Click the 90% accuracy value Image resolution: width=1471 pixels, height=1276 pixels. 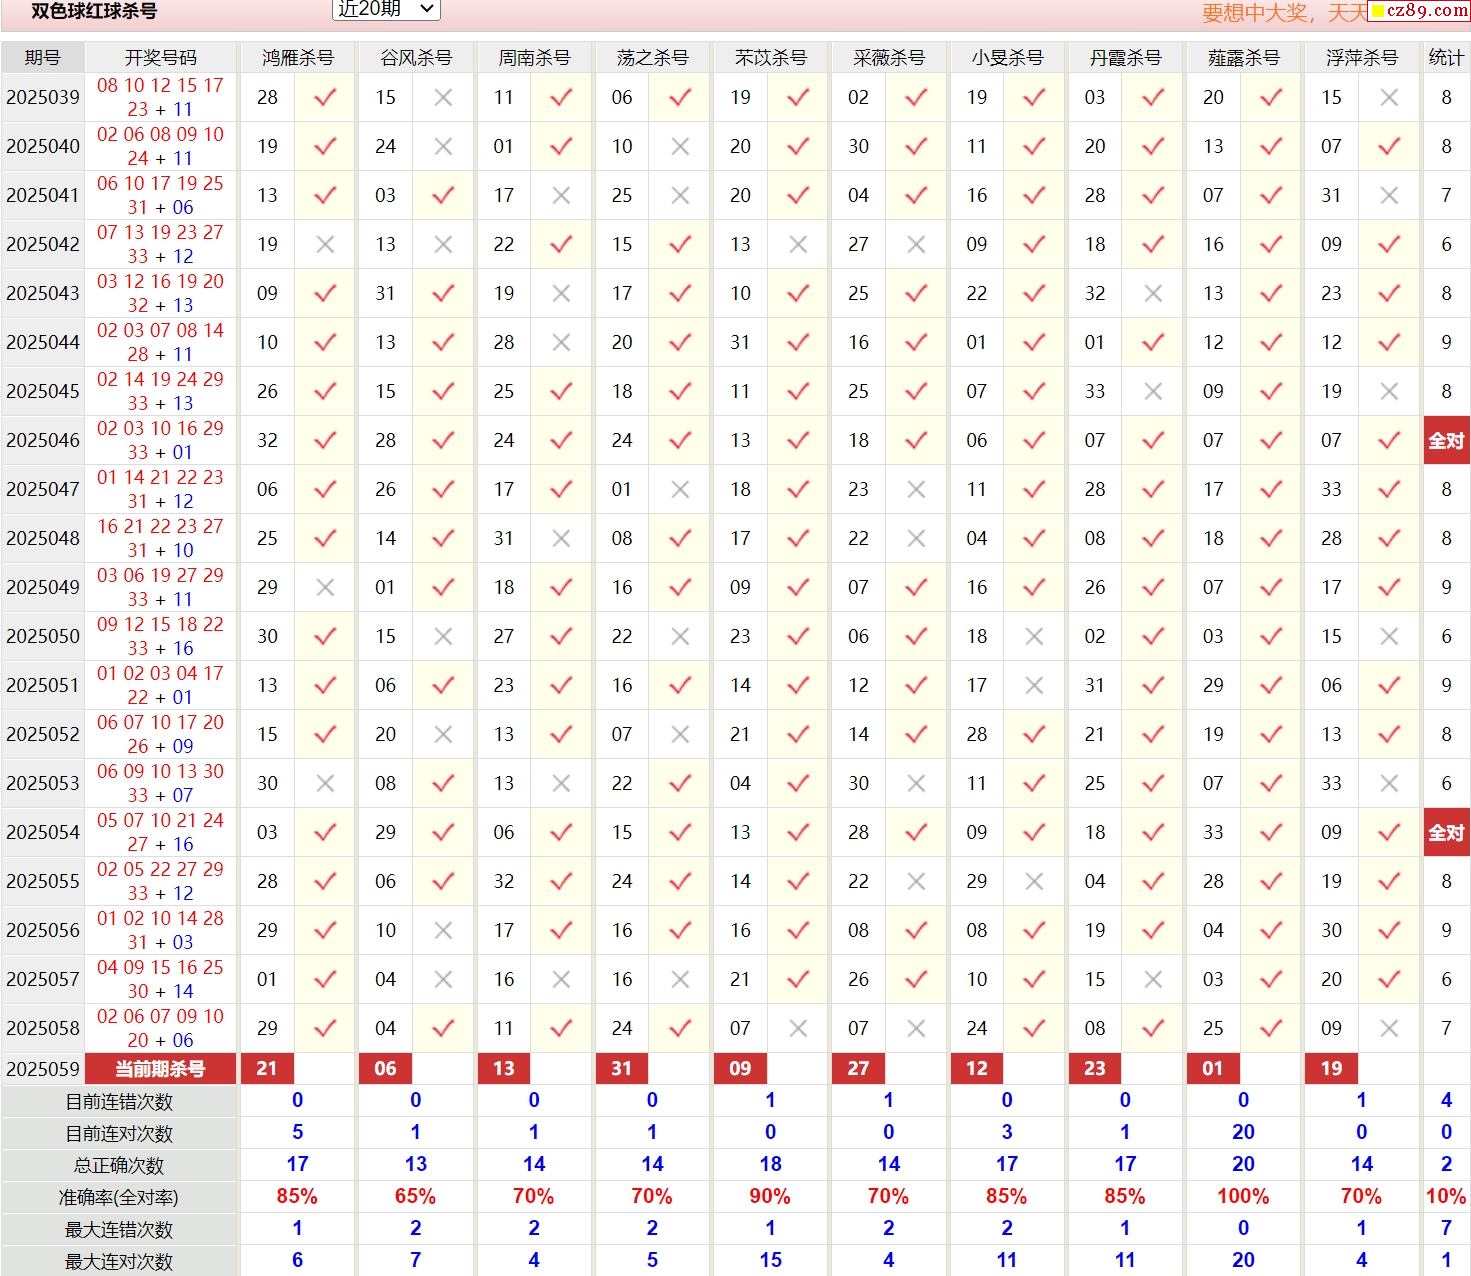[770, 1197]
